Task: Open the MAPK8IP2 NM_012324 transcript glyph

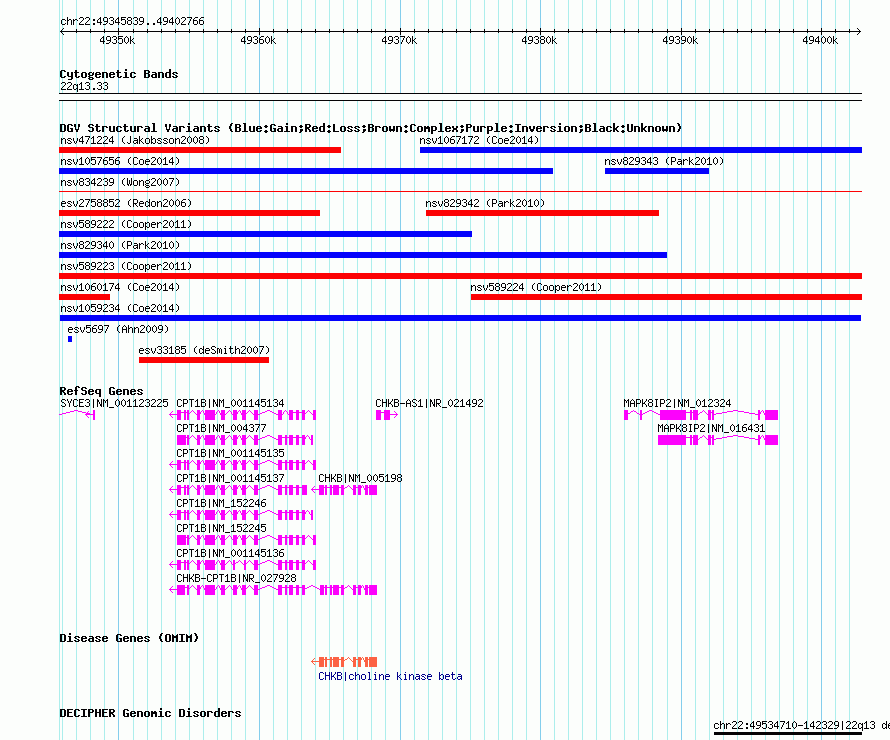Action: pyautogui.click(x=701, y=415)
